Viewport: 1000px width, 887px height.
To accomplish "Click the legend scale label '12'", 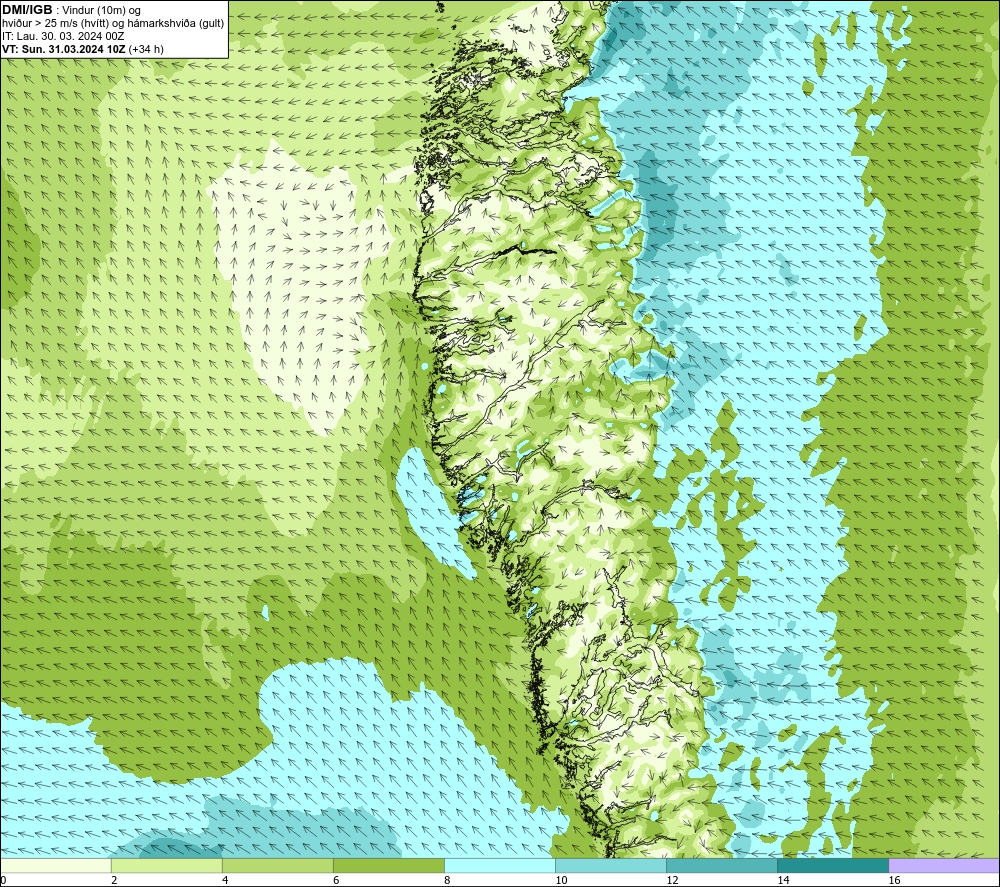I will (x=672, y=881).
